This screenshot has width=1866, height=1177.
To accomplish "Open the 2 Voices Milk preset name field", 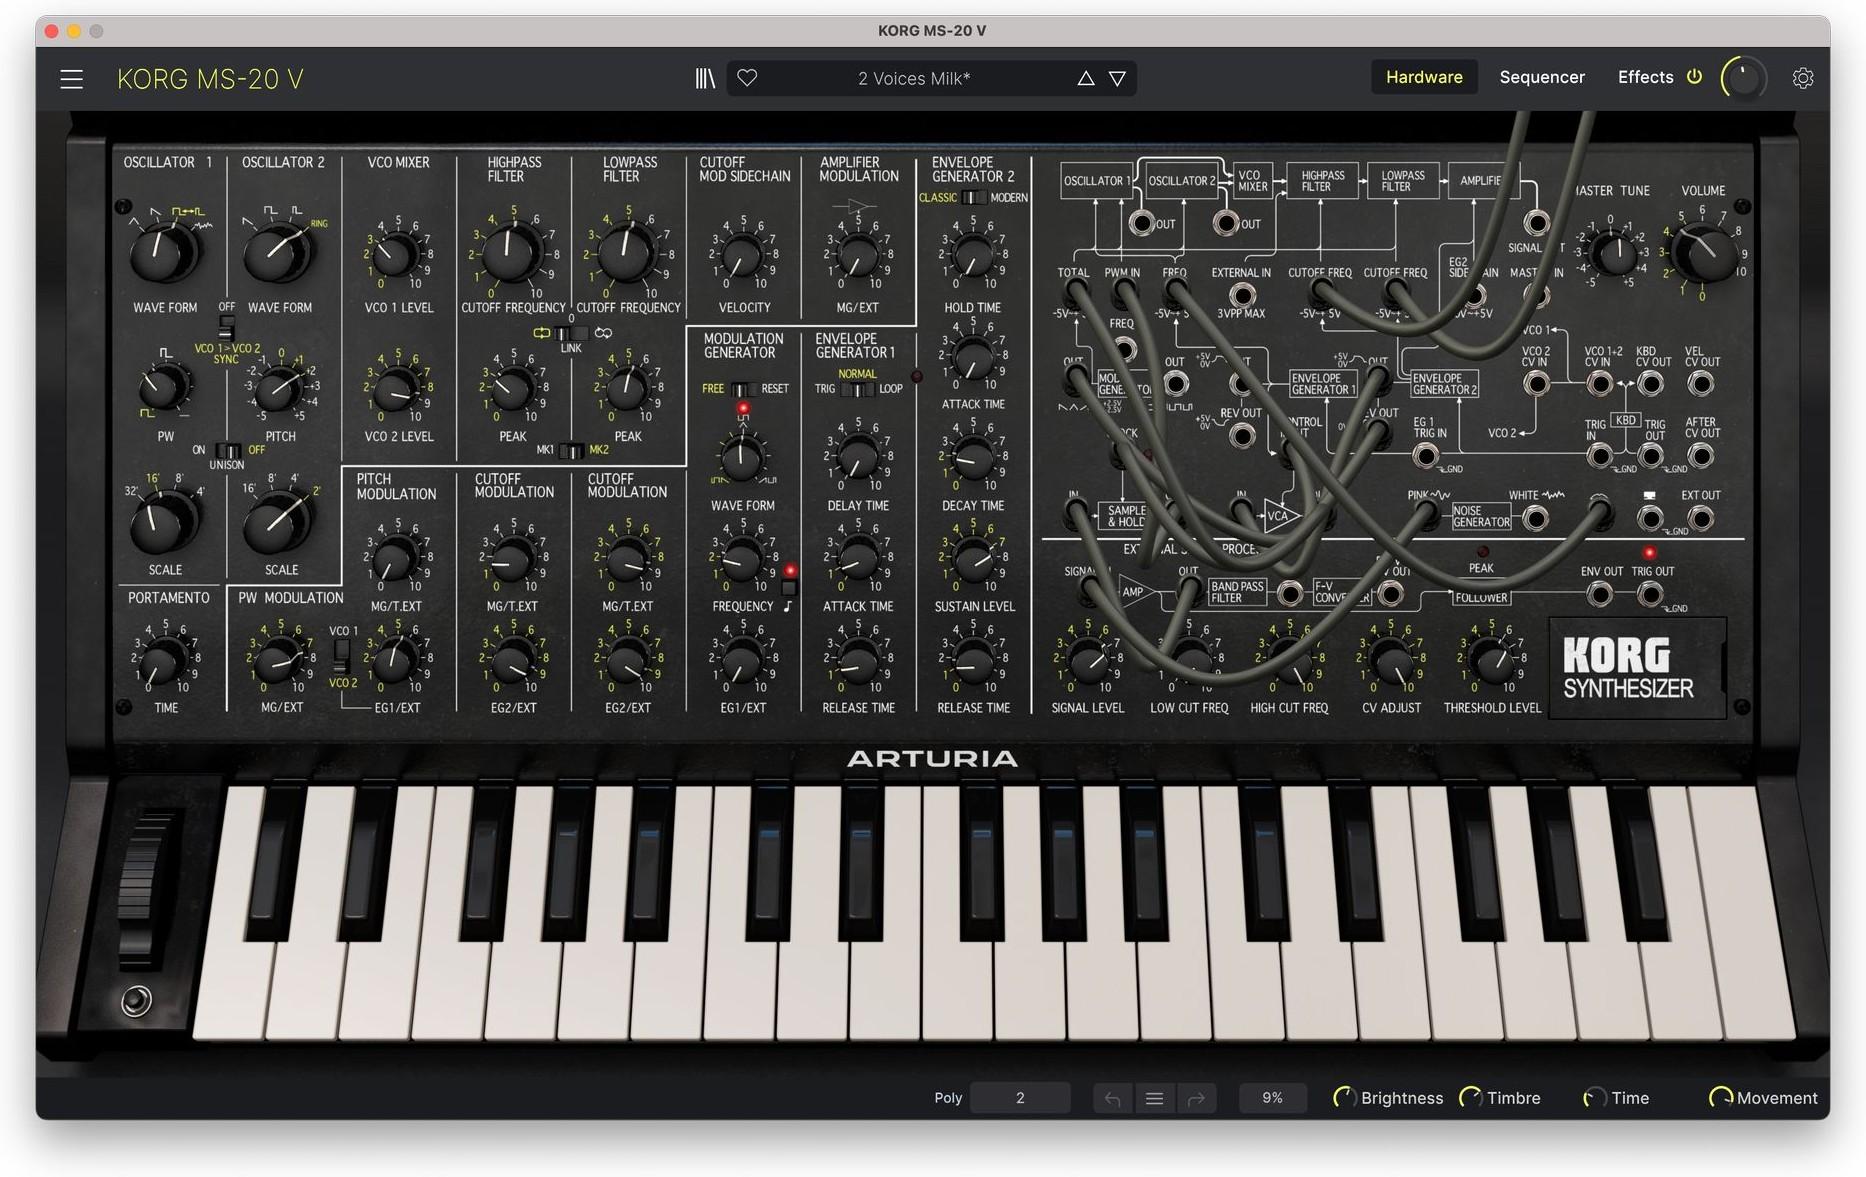I will pyautogui.click(x=912, y=78).
